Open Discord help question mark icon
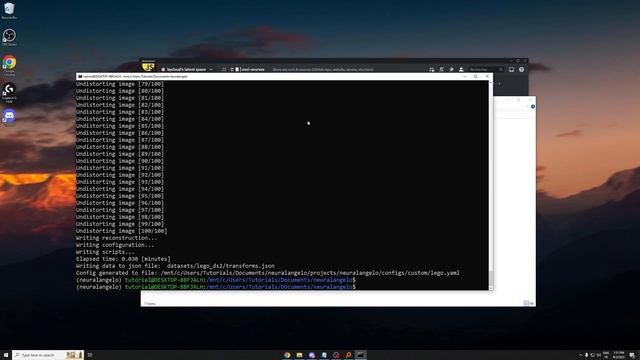This screenshot has height=360, width=640. pyautogui.click(x=521, y=69)
